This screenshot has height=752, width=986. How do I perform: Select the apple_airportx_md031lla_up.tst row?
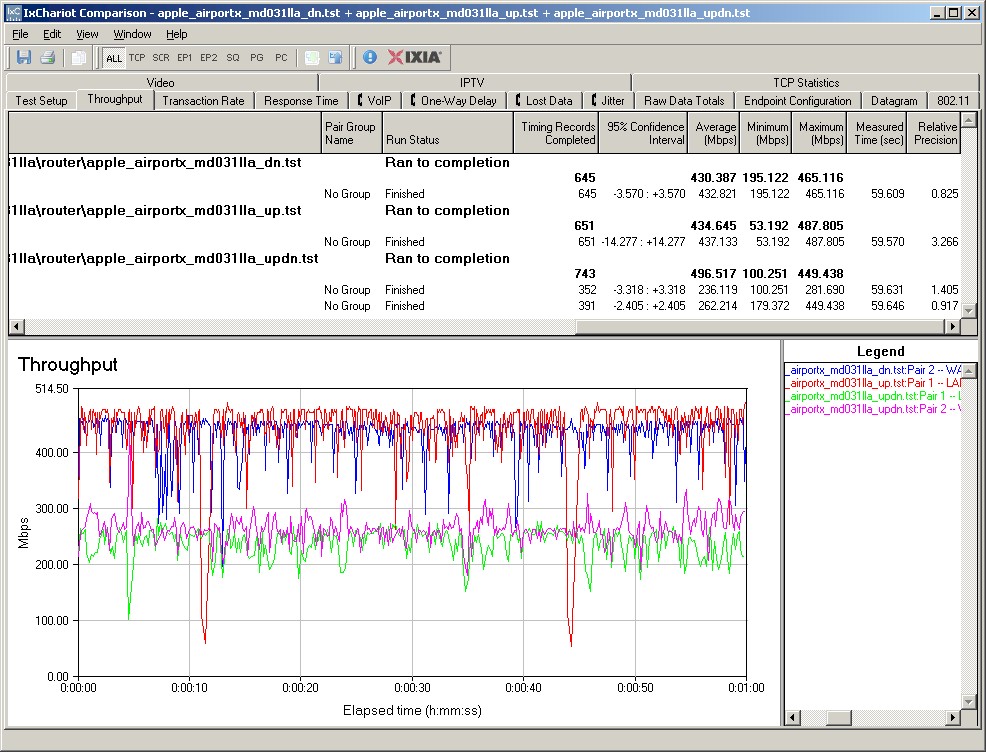tap(484, 211)
